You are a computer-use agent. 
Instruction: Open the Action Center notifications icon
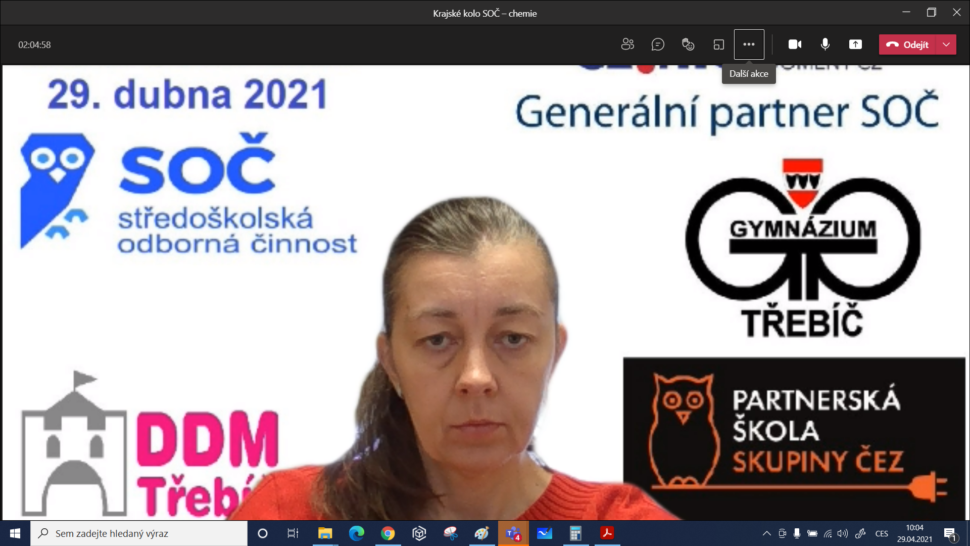(x=951, y=533)
